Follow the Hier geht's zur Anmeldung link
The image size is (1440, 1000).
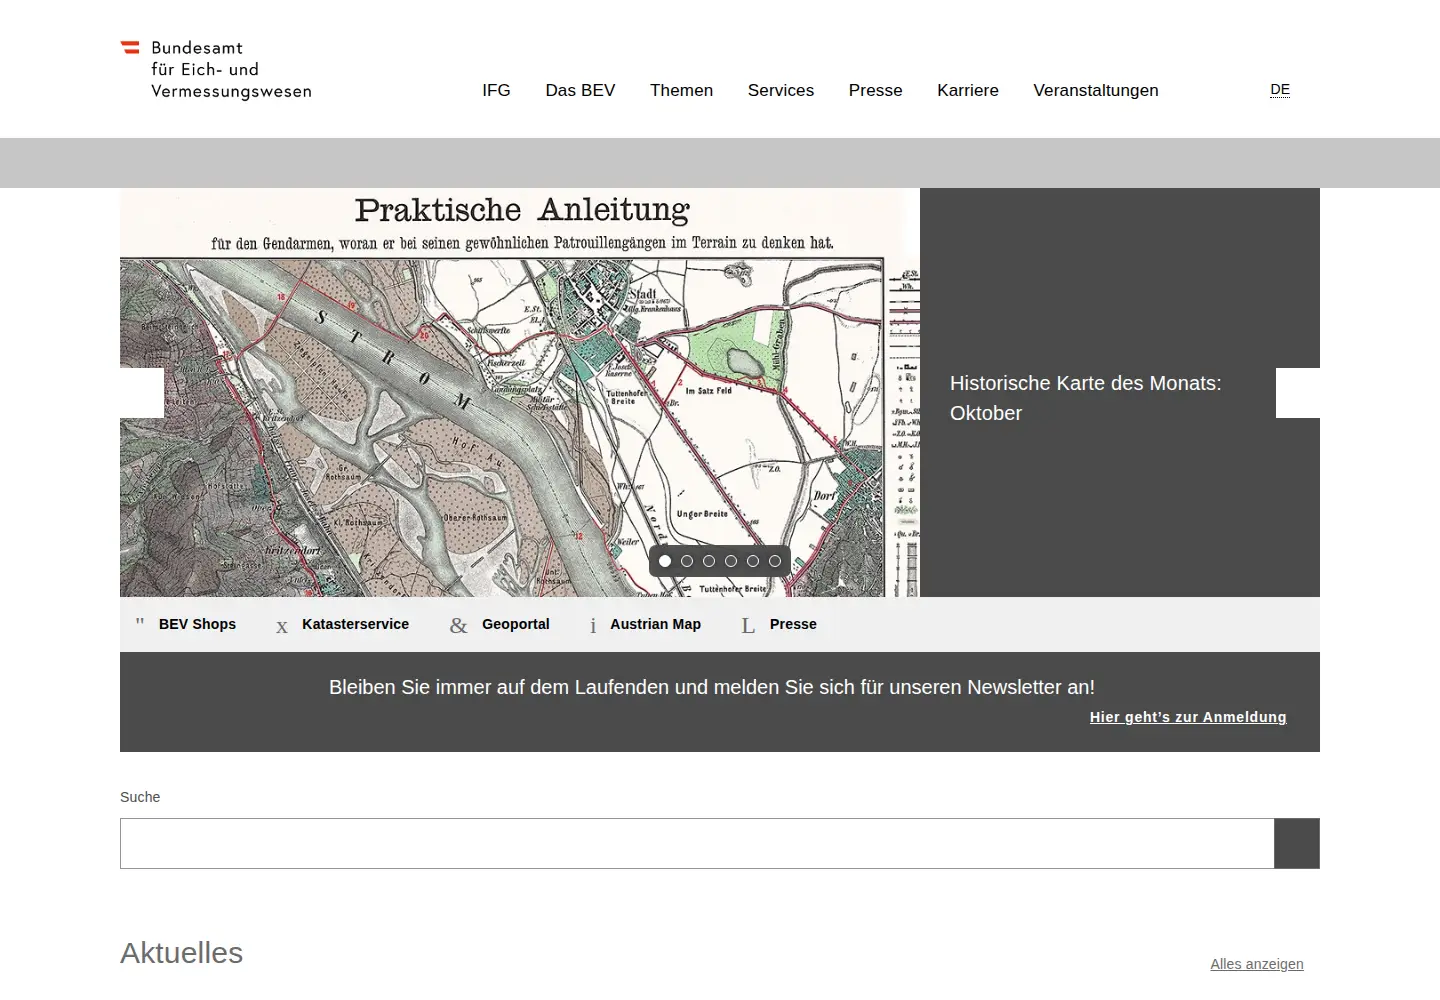[x=1188, y=717]
